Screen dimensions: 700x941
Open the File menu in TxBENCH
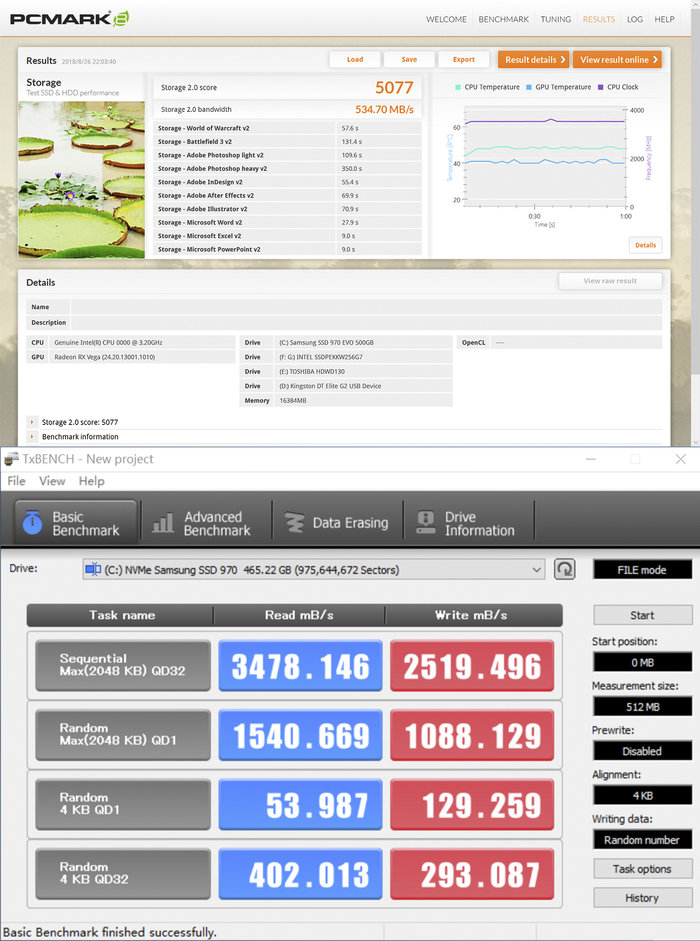(x=17, y=481)
